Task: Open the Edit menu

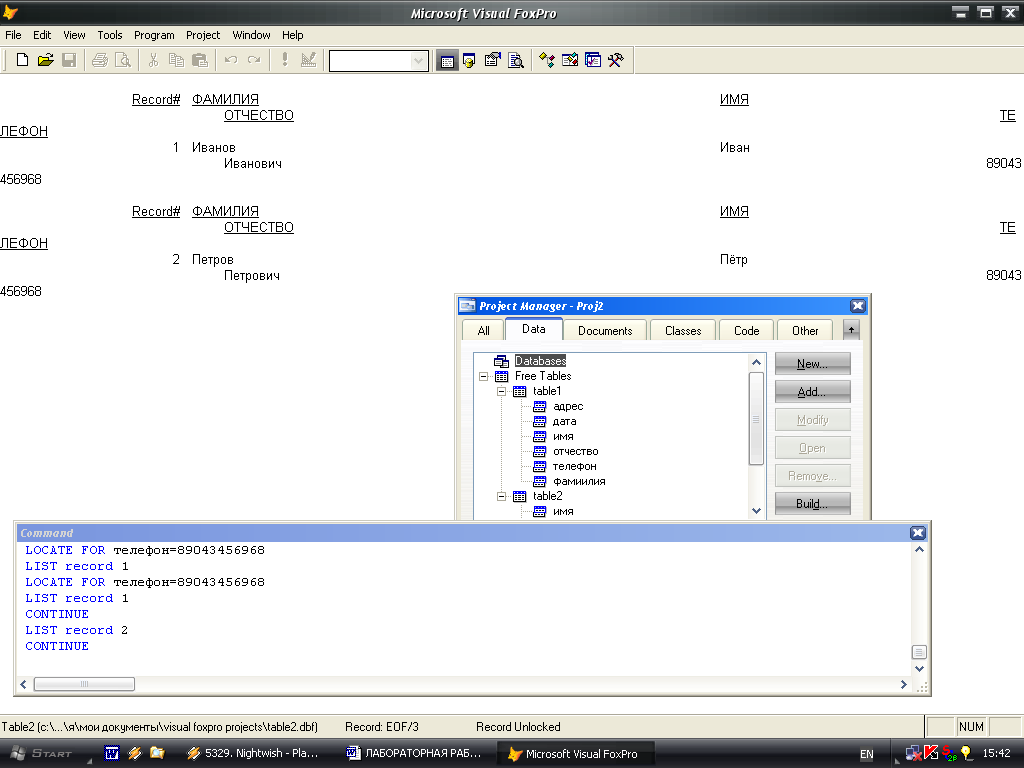Action: (x=42, y=35)
